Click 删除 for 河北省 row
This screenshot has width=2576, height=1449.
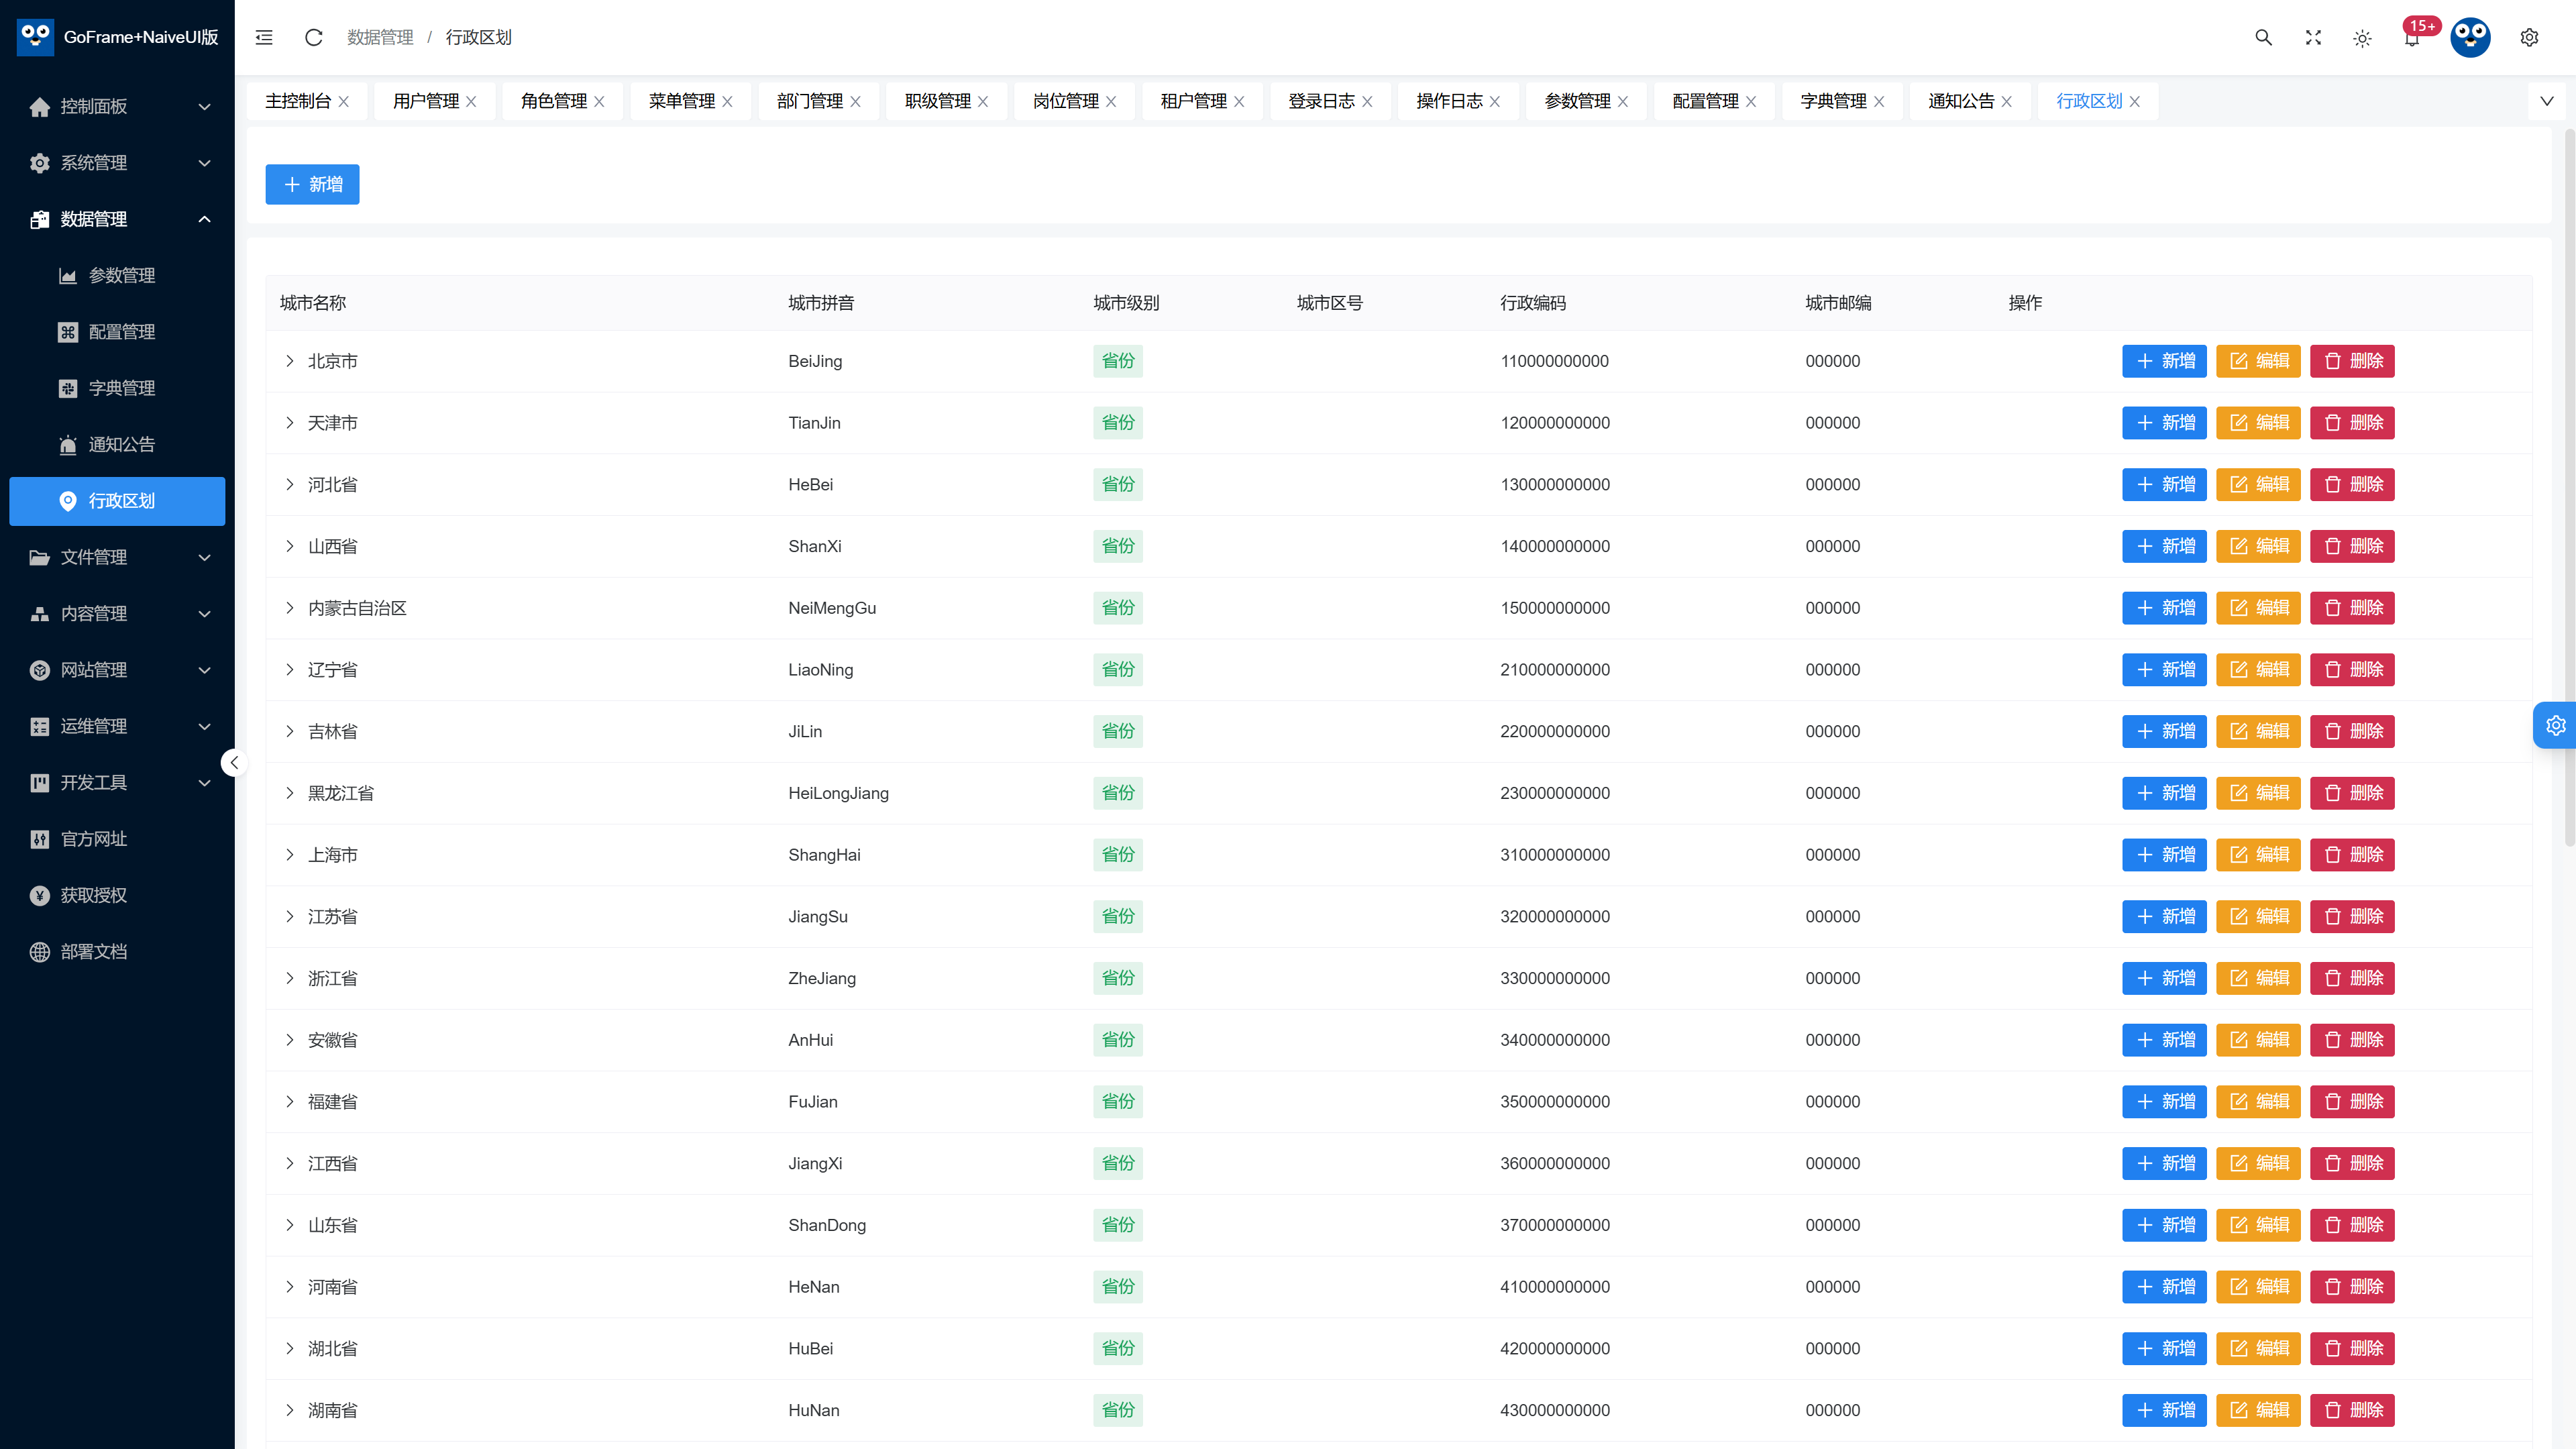click(x=2352, y=484)
